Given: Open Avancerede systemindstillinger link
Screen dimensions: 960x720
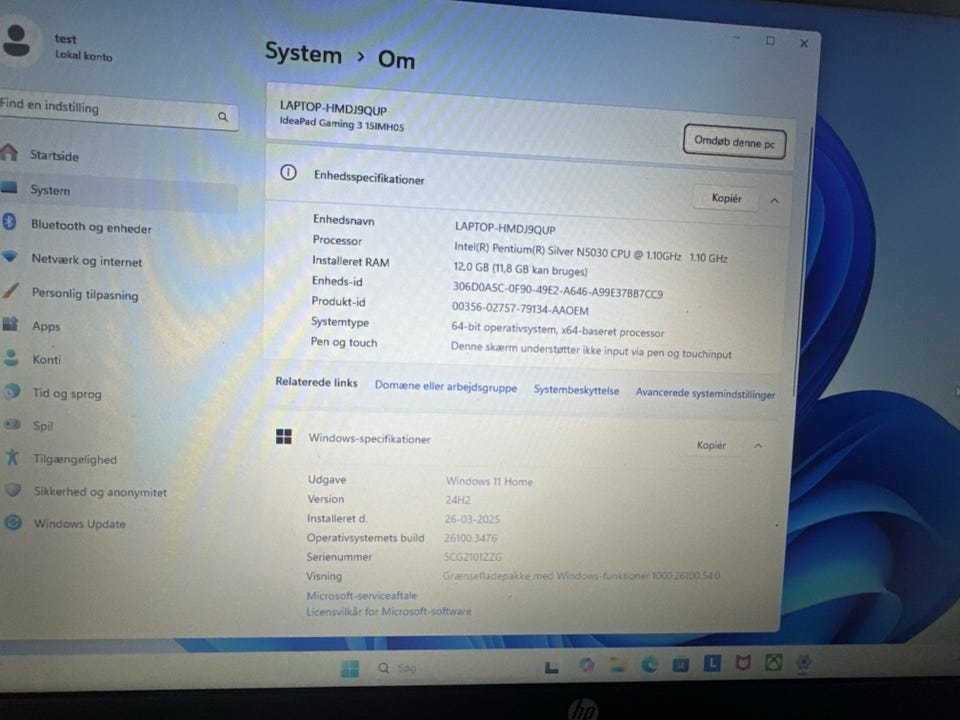Looking at the screenshot, I should click(705, 393).
